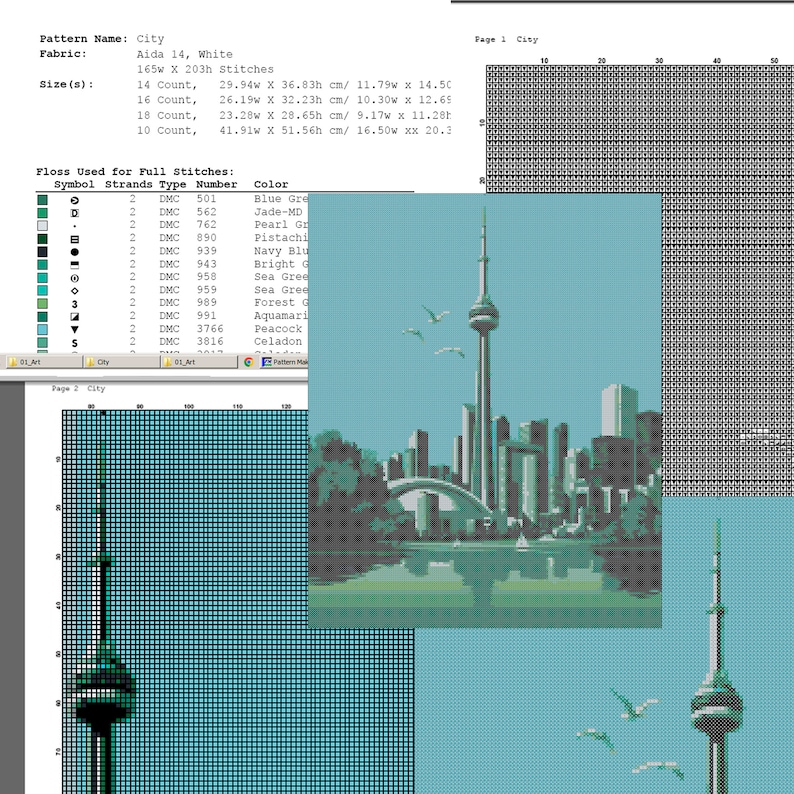Open the City folder taskbar button
794x794 pixels.
point(122,362)
